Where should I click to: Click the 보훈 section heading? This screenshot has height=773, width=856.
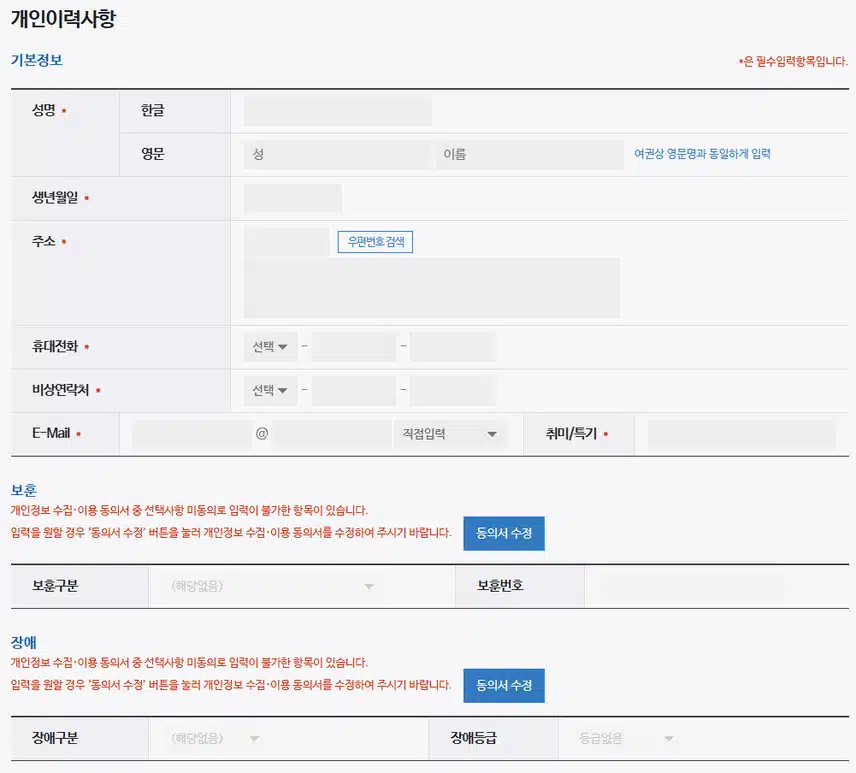coord(23,490)
